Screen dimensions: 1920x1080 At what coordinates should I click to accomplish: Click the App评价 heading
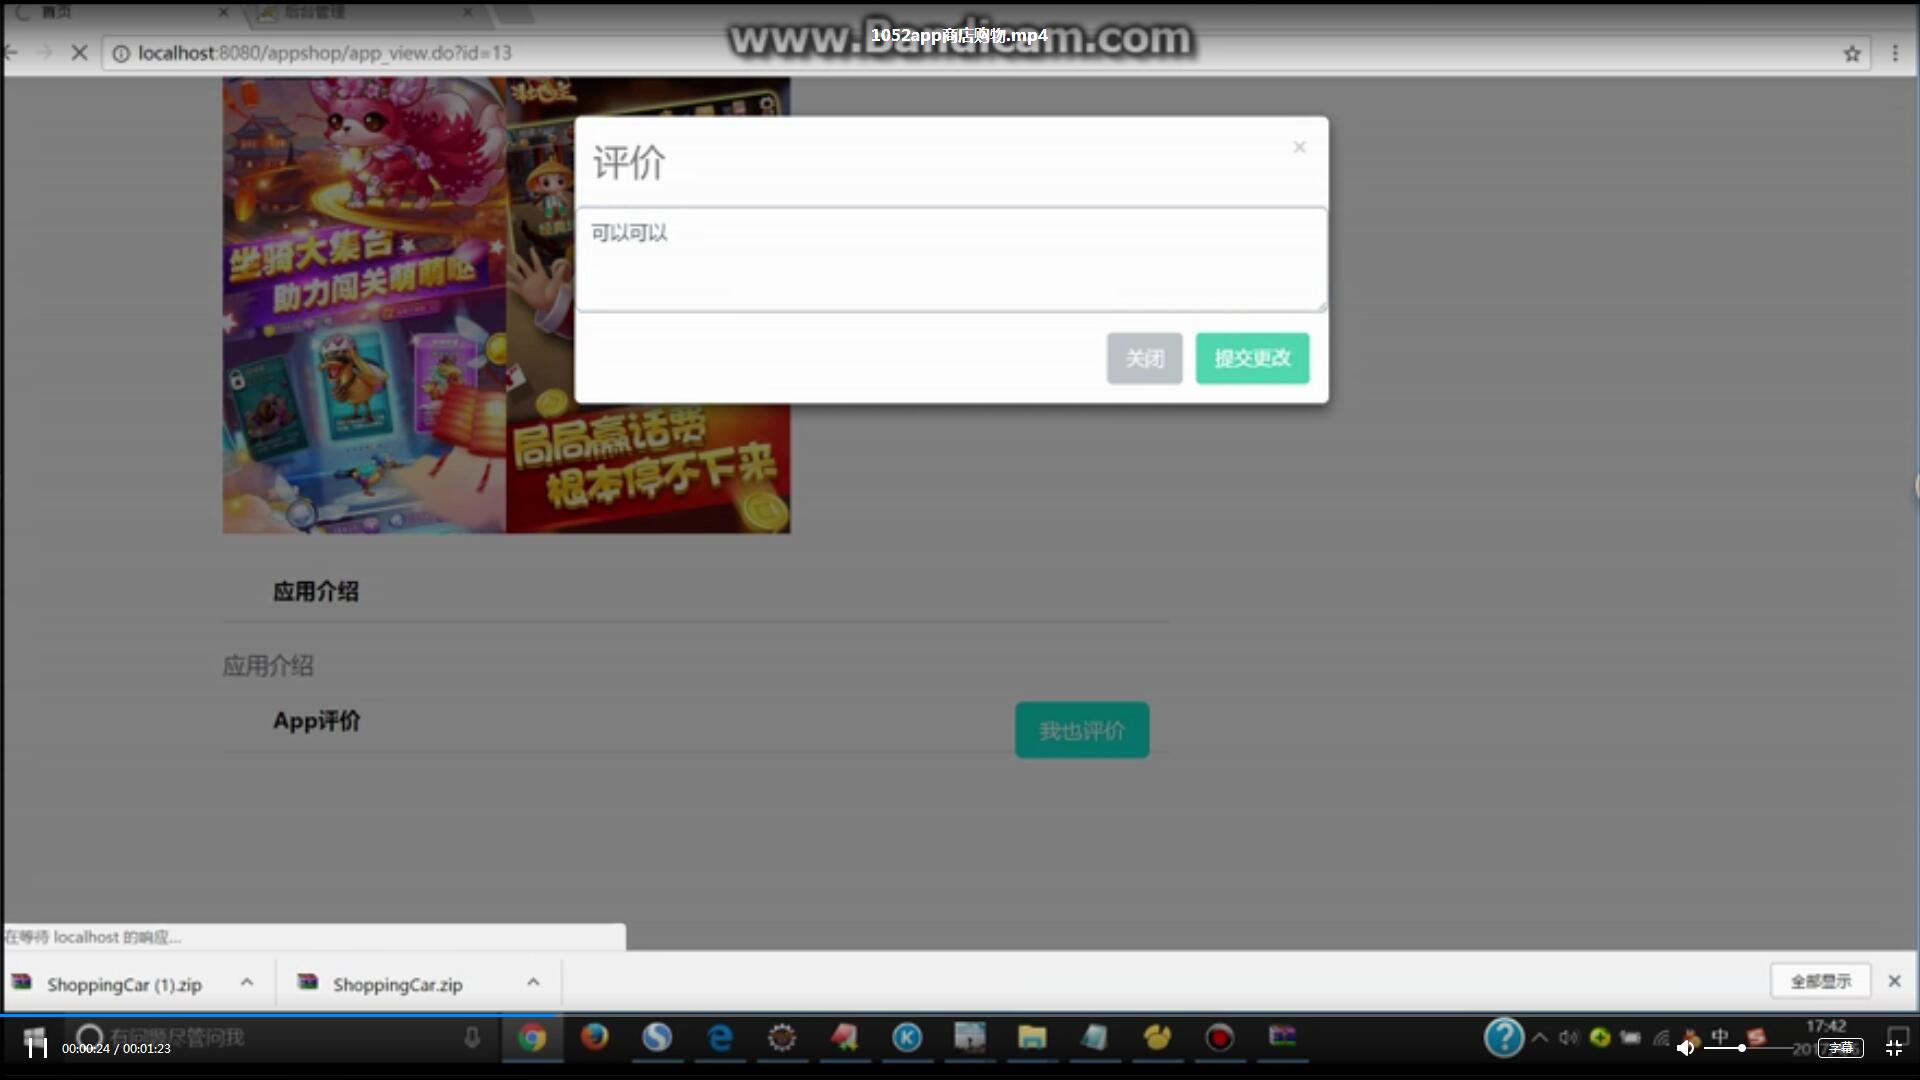[317, 721]
